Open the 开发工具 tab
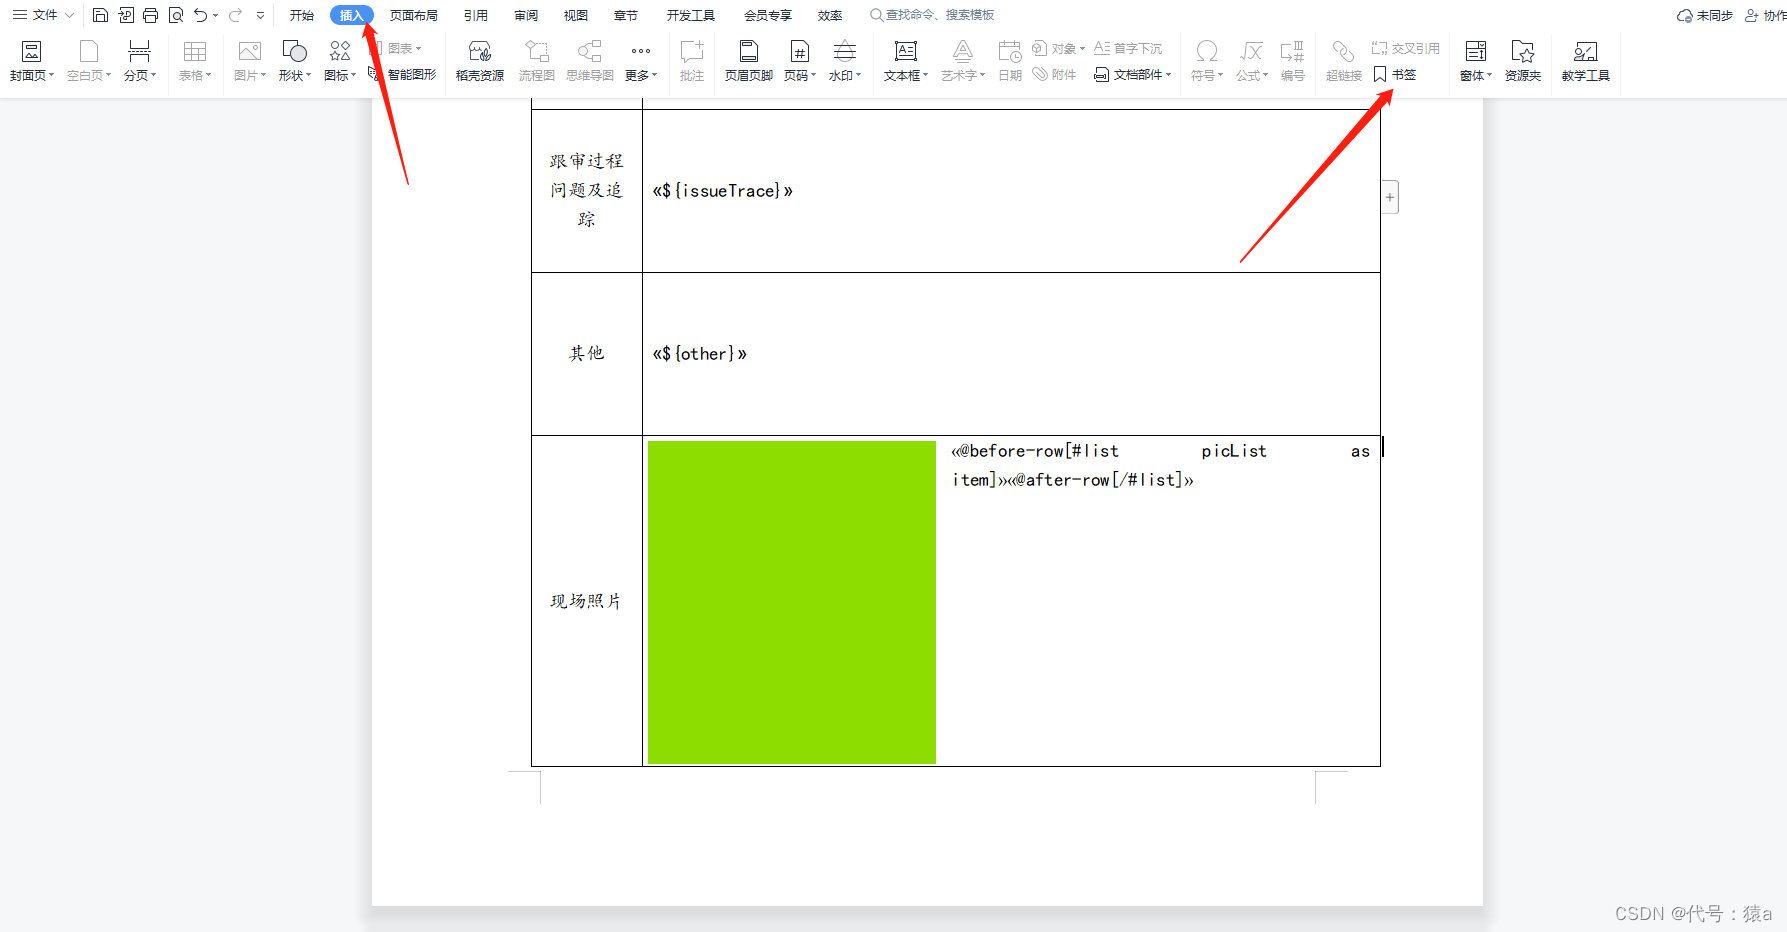This screenshot has width=1787, height=932. 691,15
